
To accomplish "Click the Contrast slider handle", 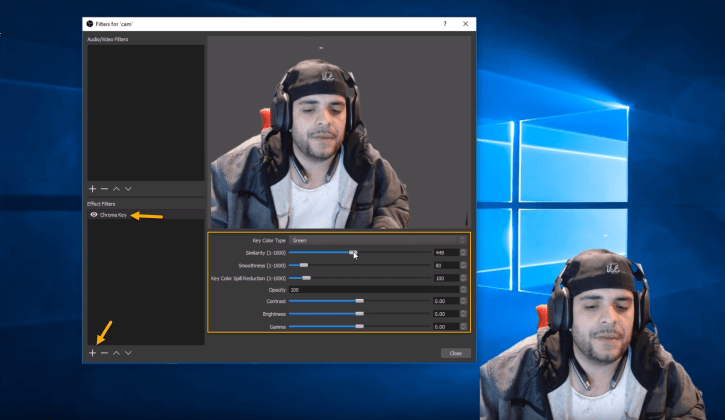I will click(x=359, y=300).
